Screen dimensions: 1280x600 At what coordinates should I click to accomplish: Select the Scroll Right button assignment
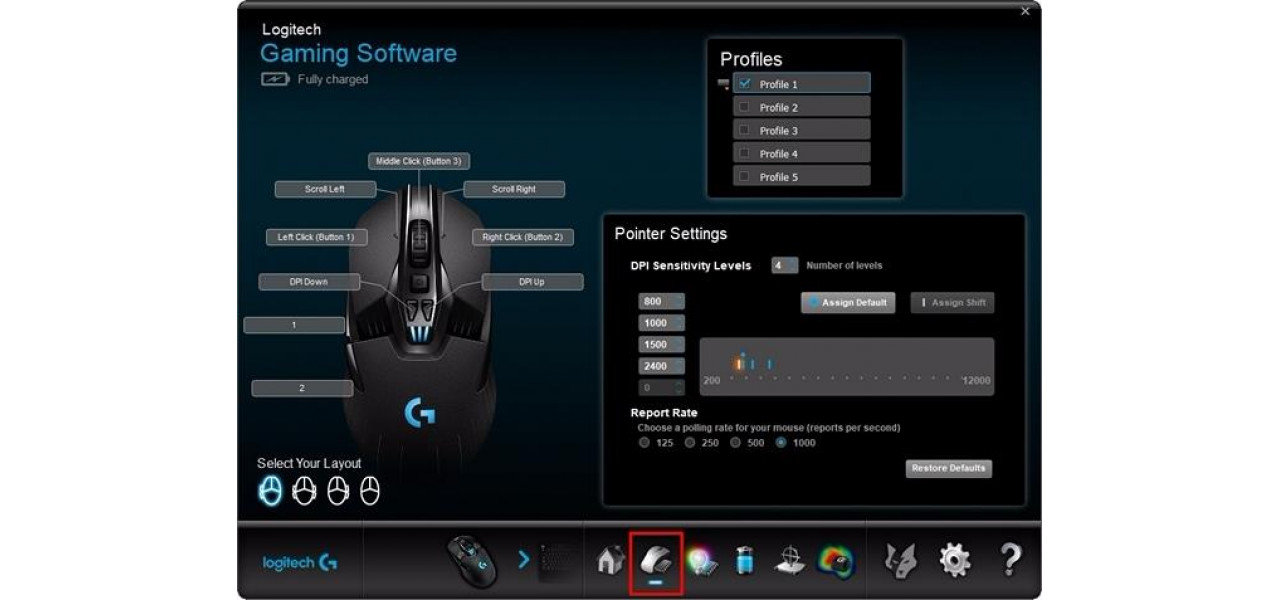pyautogui.click(x=514, y=189)
